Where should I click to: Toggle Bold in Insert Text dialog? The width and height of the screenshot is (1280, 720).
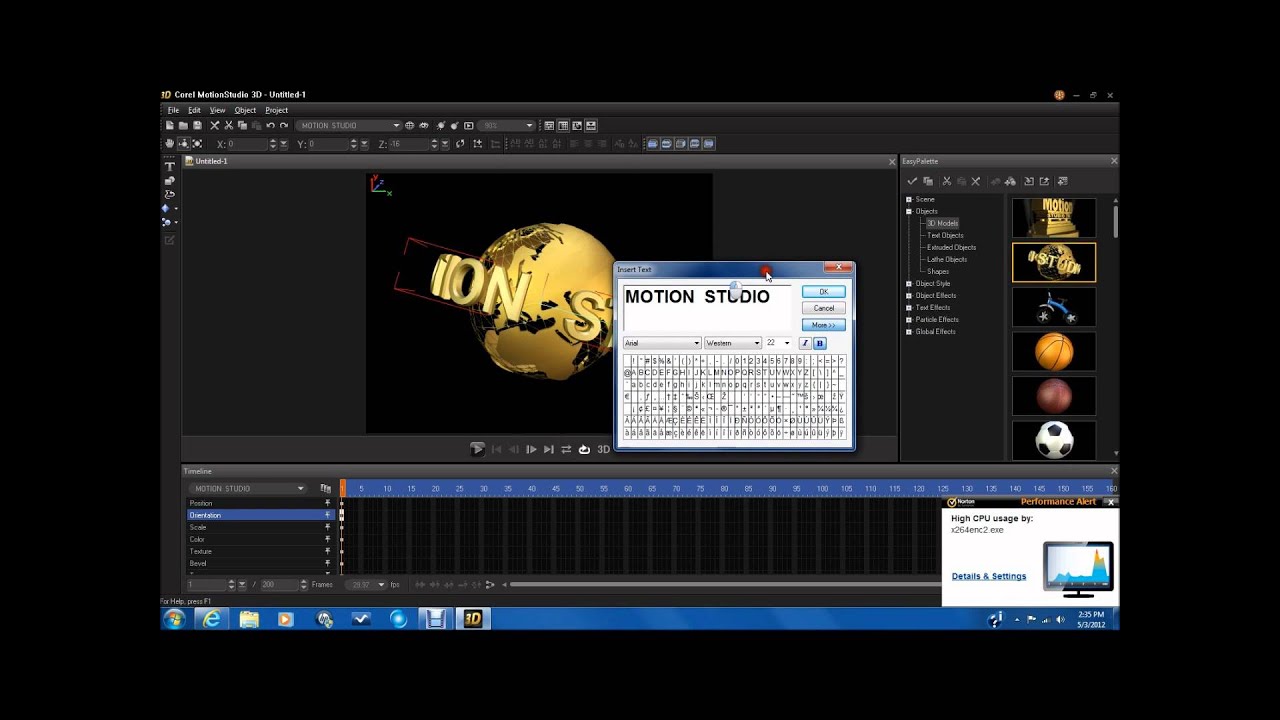(819, 343)
